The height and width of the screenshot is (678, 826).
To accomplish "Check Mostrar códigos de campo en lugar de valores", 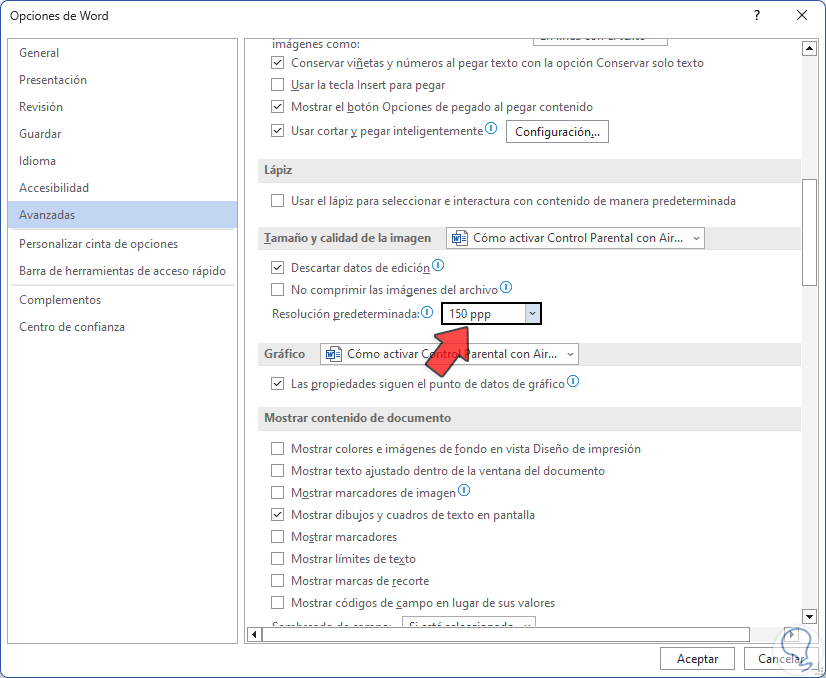I will click(x=277, y=603).
